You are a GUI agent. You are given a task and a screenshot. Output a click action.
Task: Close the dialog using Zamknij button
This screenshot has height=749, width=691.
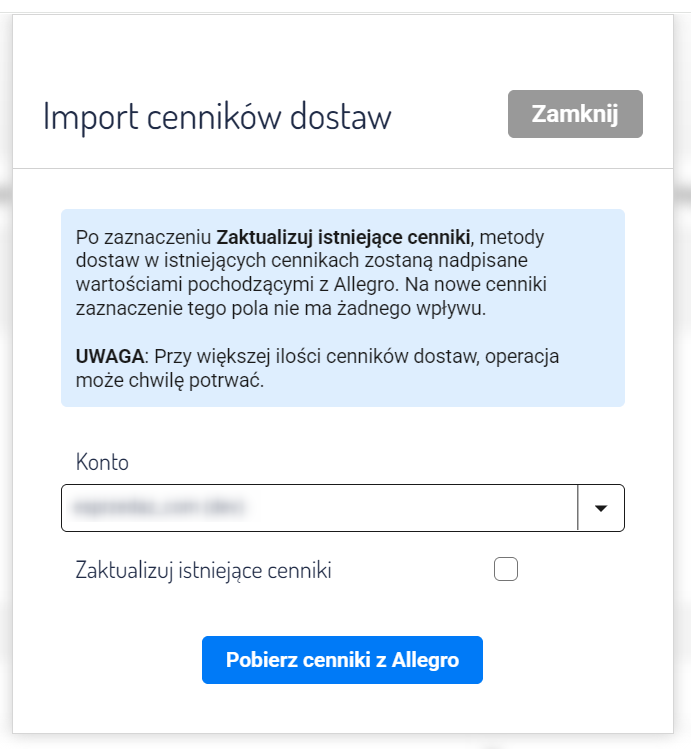coord(575,114)
